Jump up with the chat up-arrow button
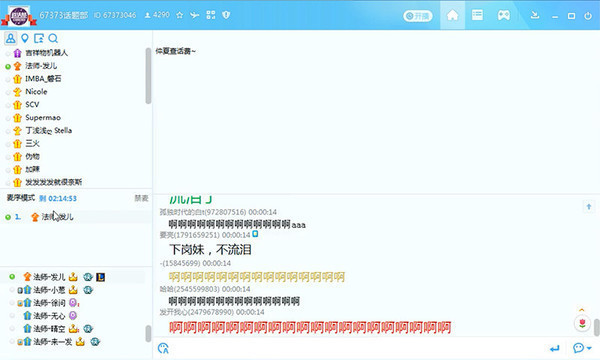This screenshot has width=600, height=360. coord(589,207)
